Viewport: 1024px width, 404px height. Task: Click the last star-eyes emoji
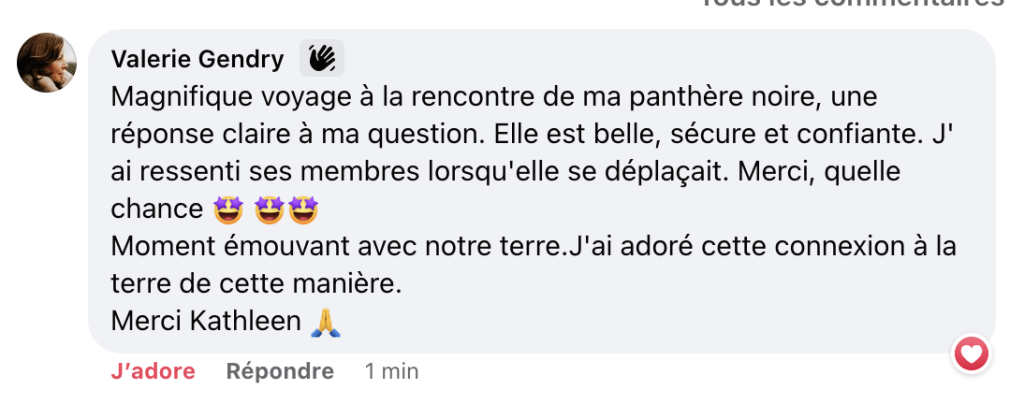click(x=303, y=210)
